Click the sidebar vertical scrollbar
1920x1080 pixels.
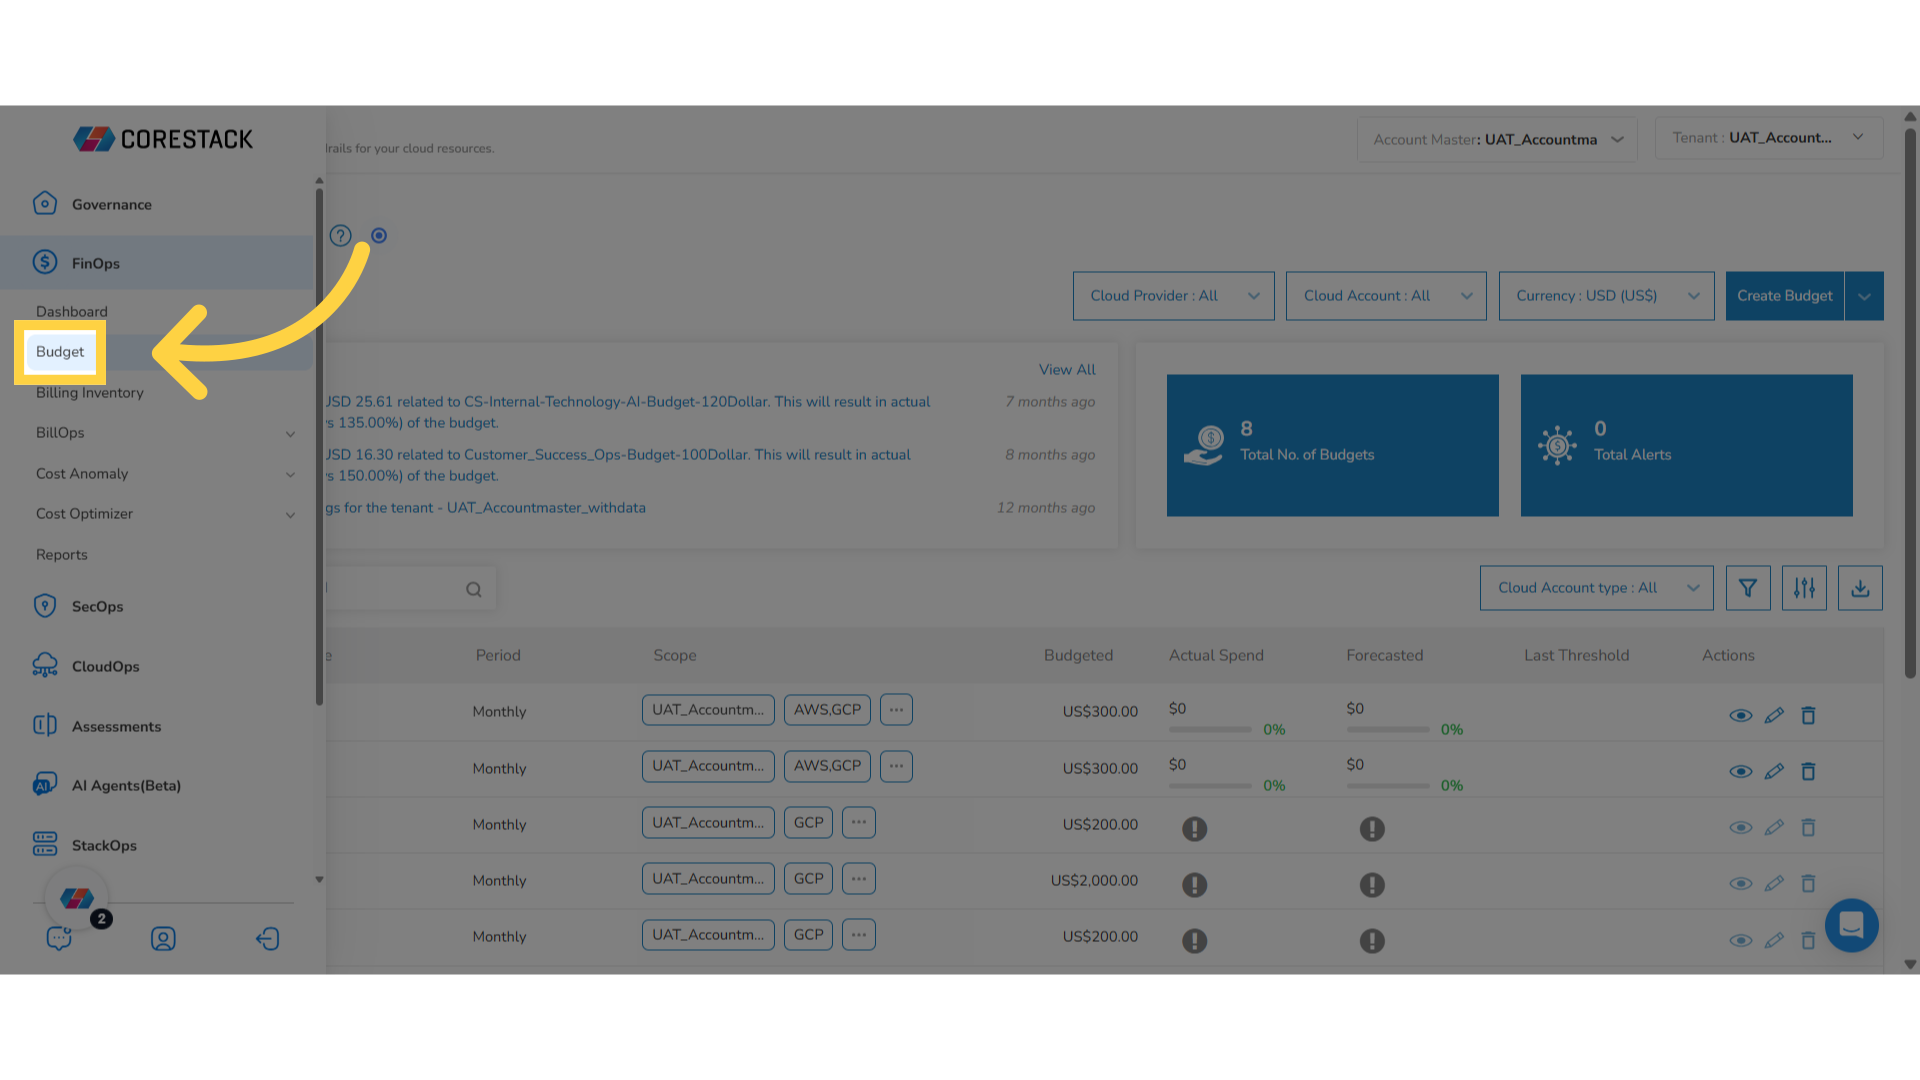(x=319, y=447)
